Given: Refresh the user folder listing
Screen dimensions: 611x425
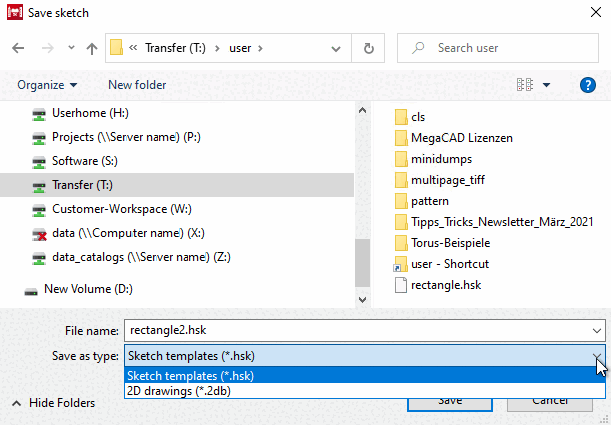Looking at the screenshot, I should [x=368, y=48].
